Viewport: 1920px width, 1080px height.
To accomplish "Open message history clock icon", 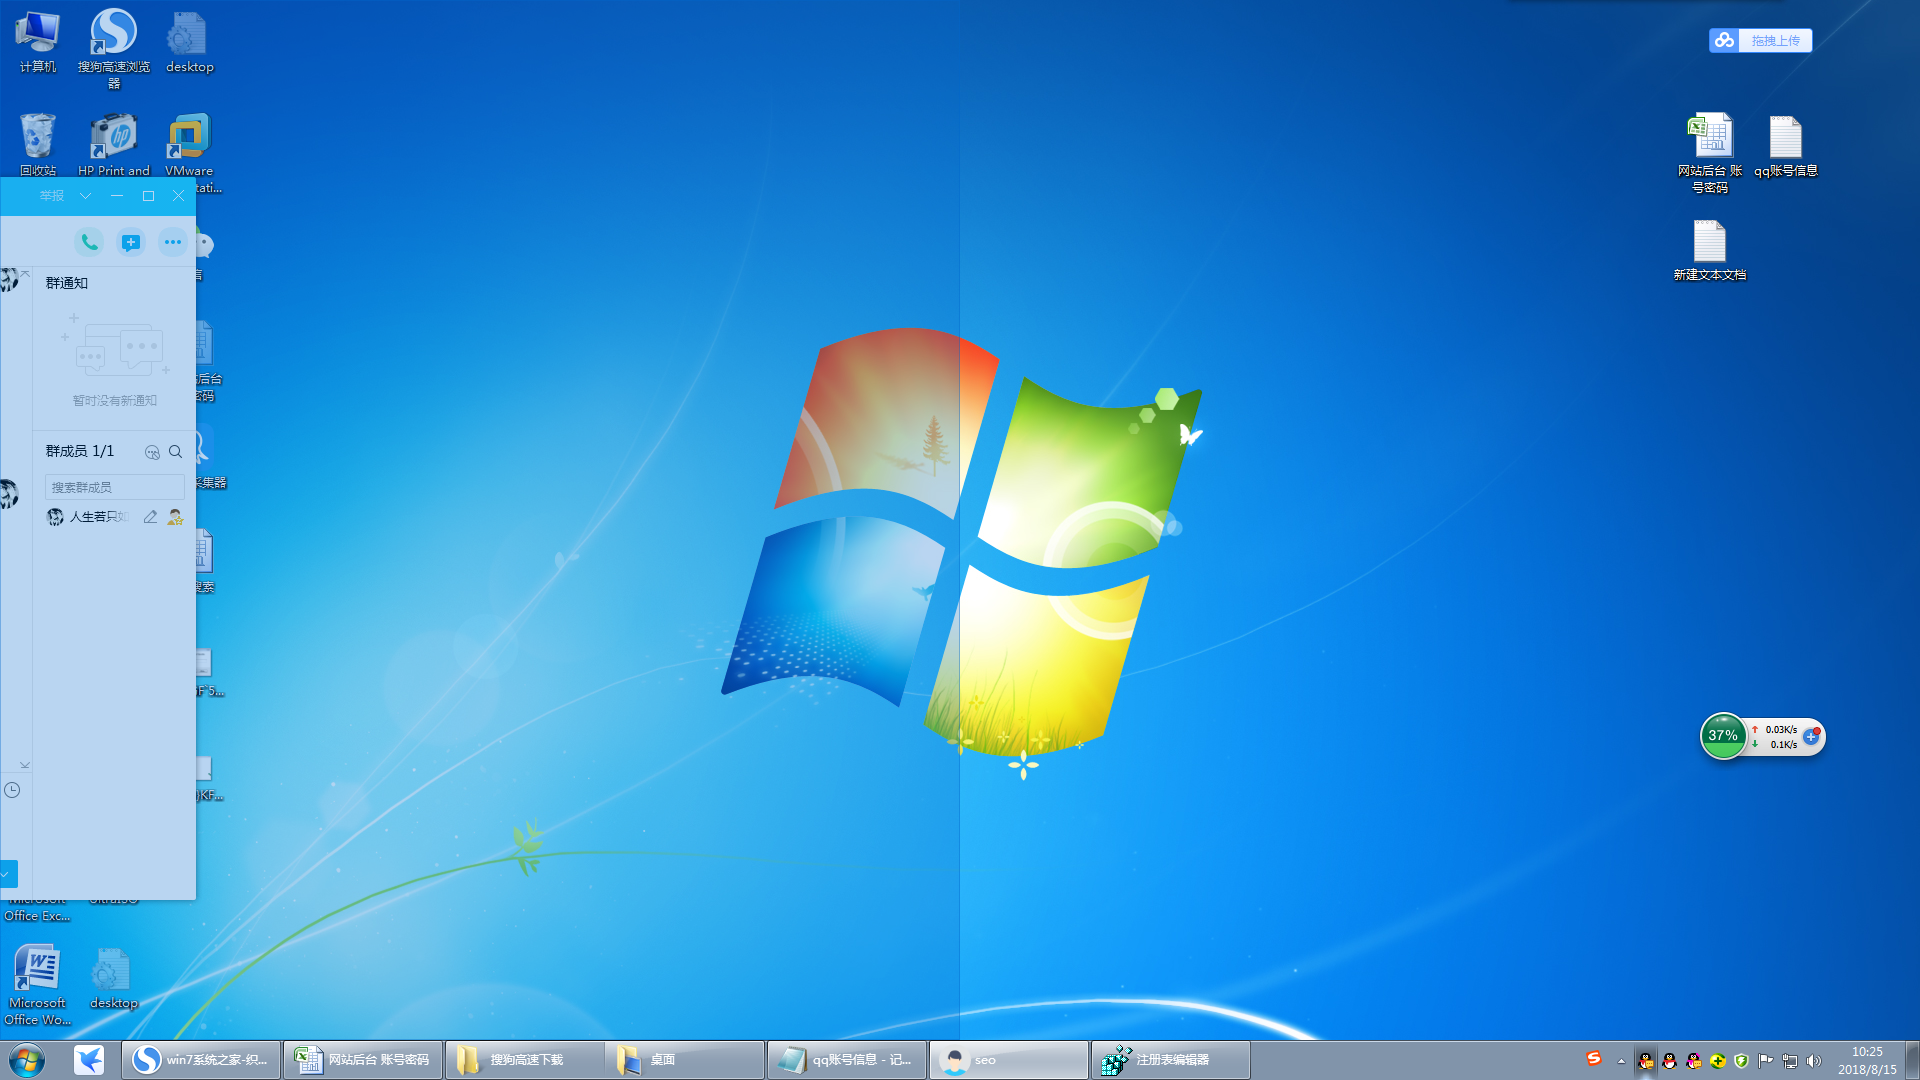I will click(x=12, y=790).
